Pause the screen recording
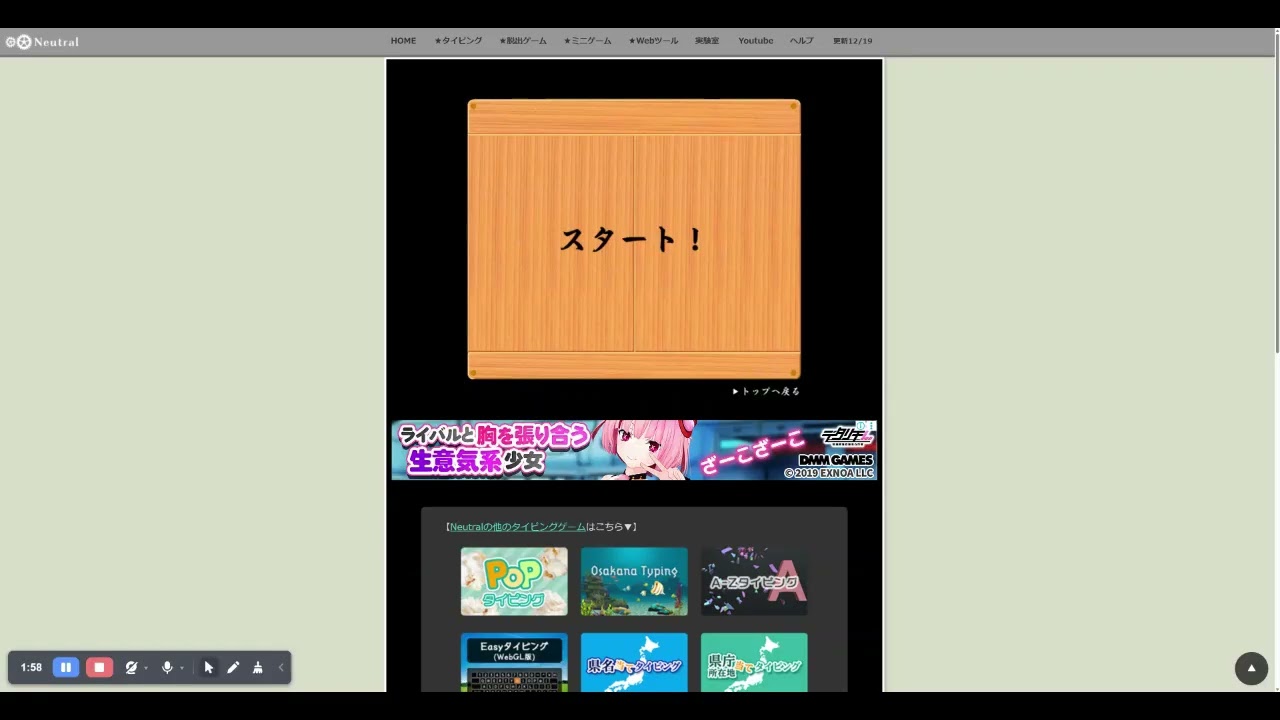This screenshot has height=720, width=1280. (x=66, y=667)
